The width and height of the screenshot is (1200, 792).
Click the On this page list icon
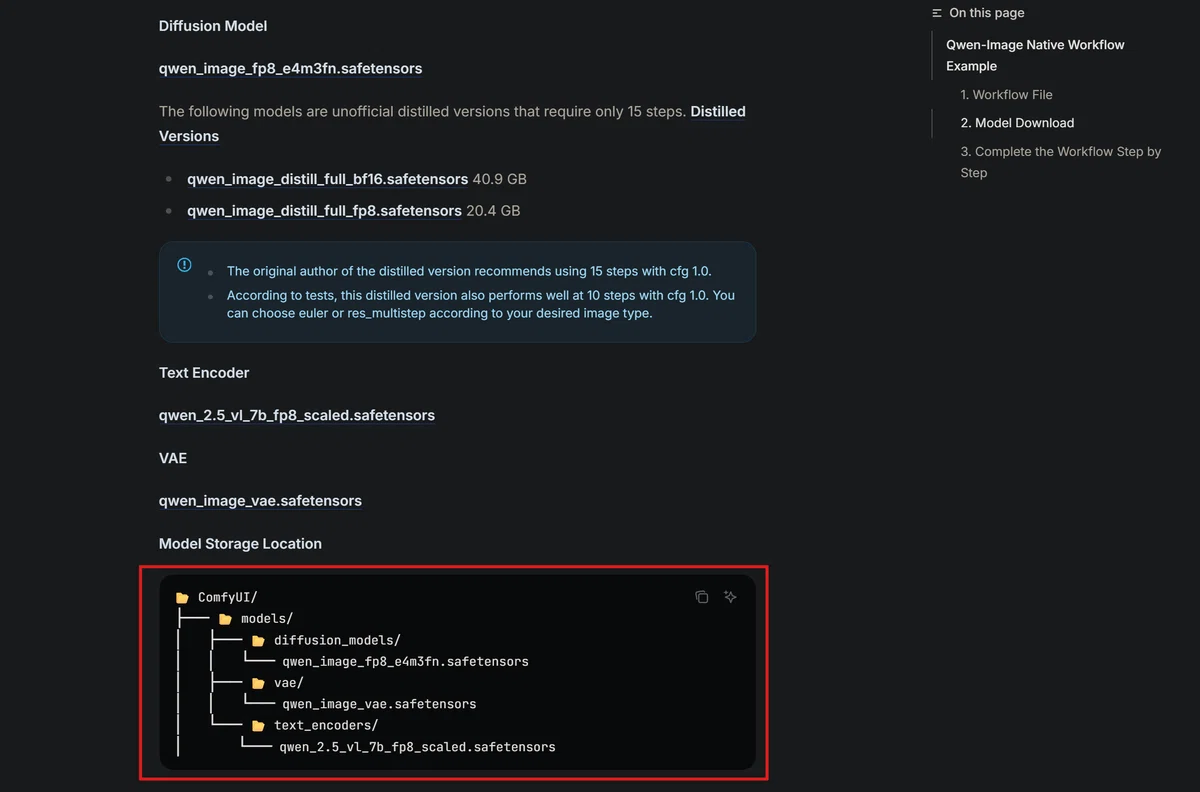937,13
